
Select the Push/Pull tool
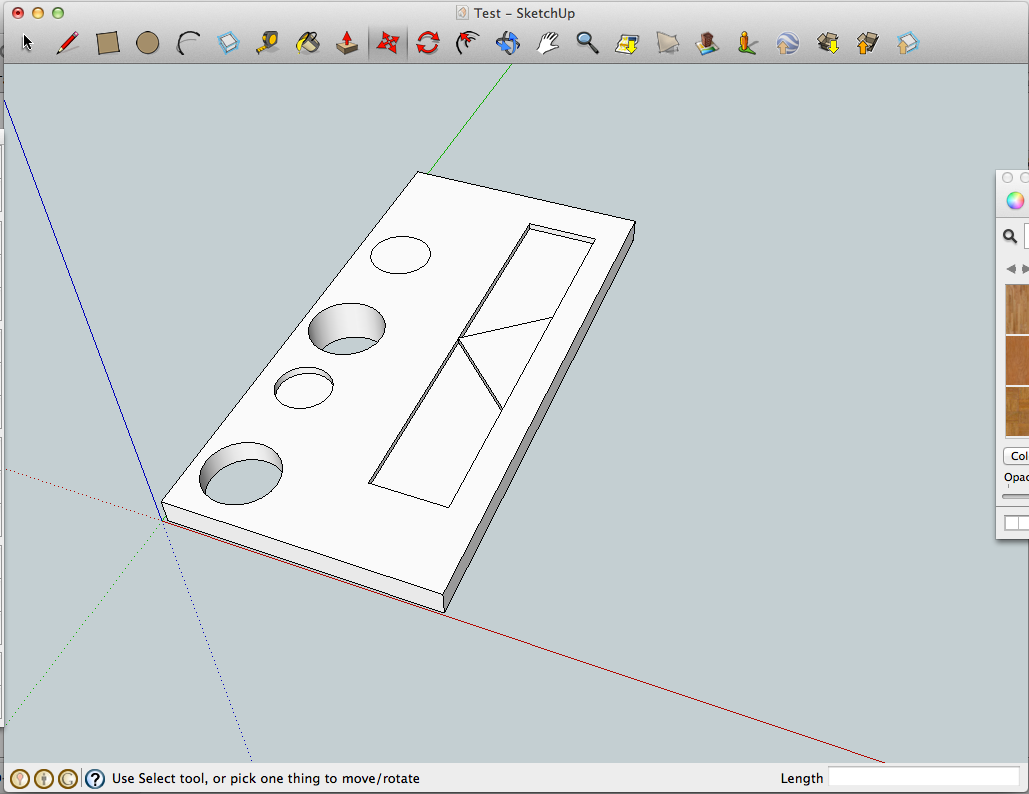coord(348,42)
